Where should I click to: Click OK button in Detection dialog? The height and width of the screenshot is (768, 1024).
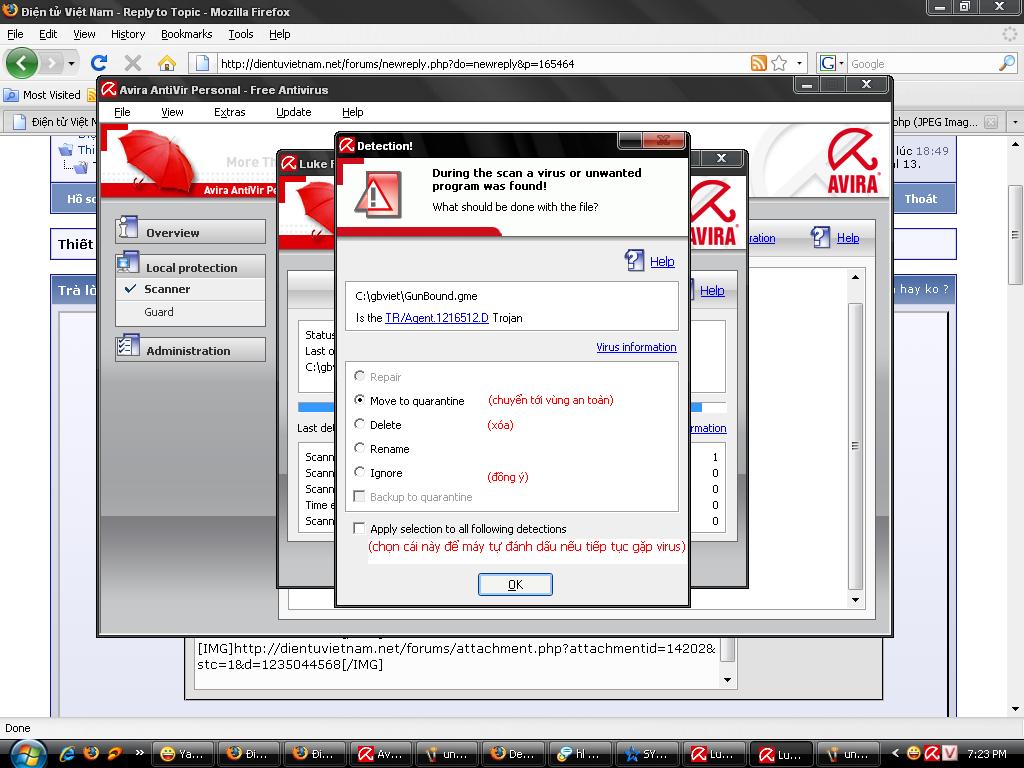515,584
